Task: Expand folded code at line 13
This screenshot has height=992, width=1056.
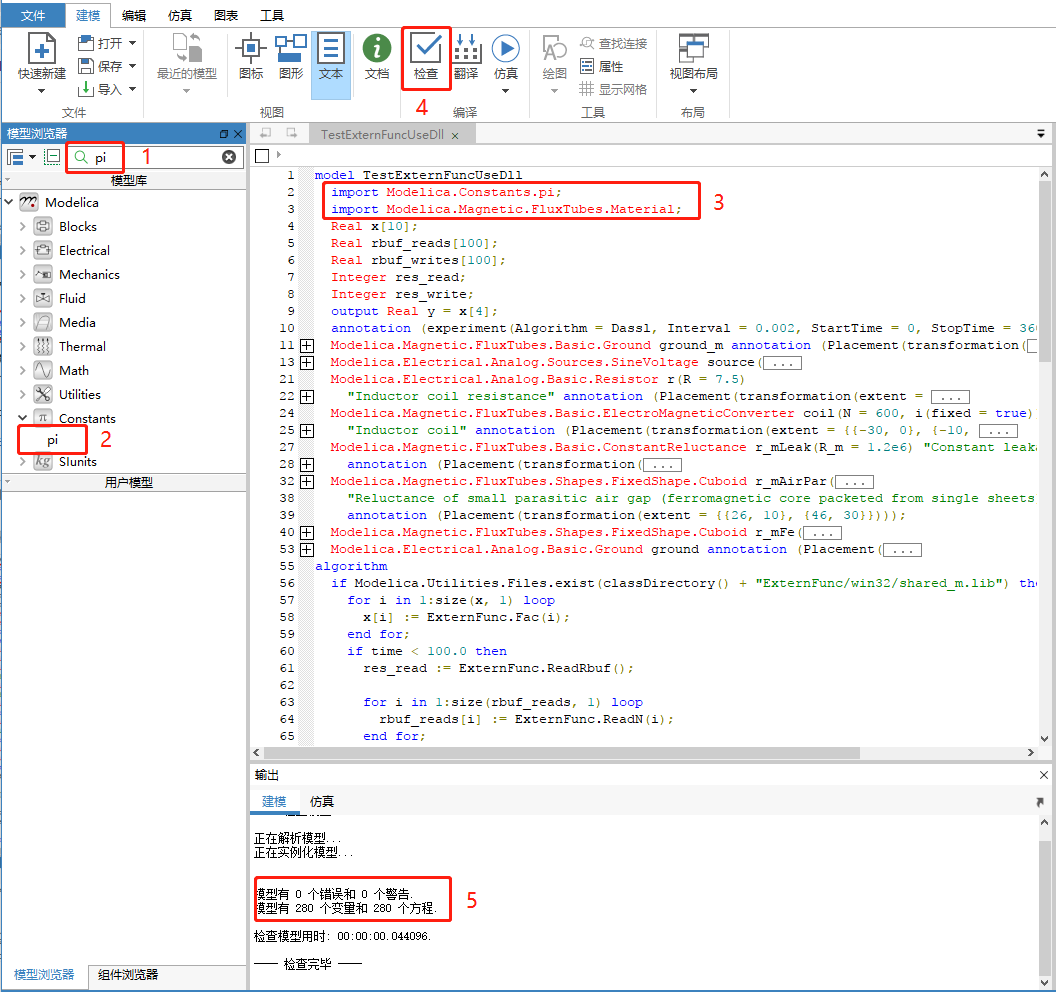Action: tap(307, 362)
